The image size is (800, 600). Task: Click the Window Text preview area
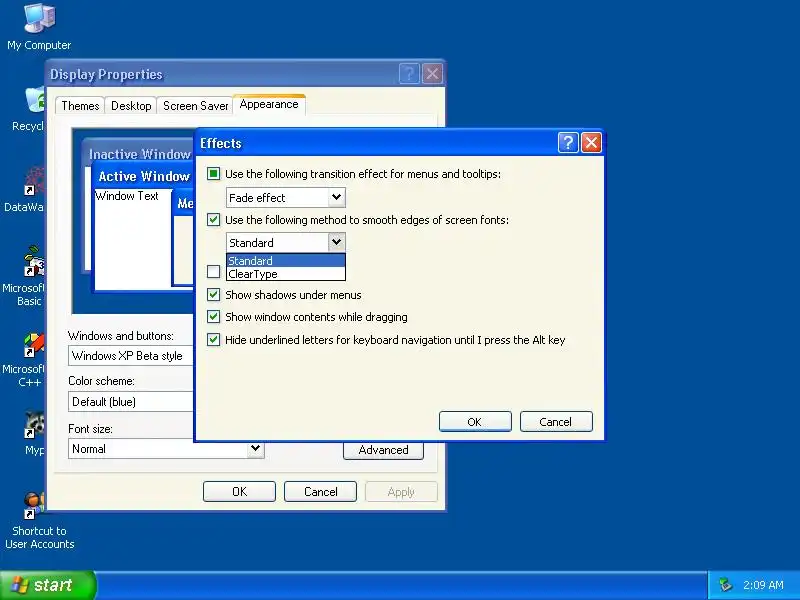click(x=133, y=238)
